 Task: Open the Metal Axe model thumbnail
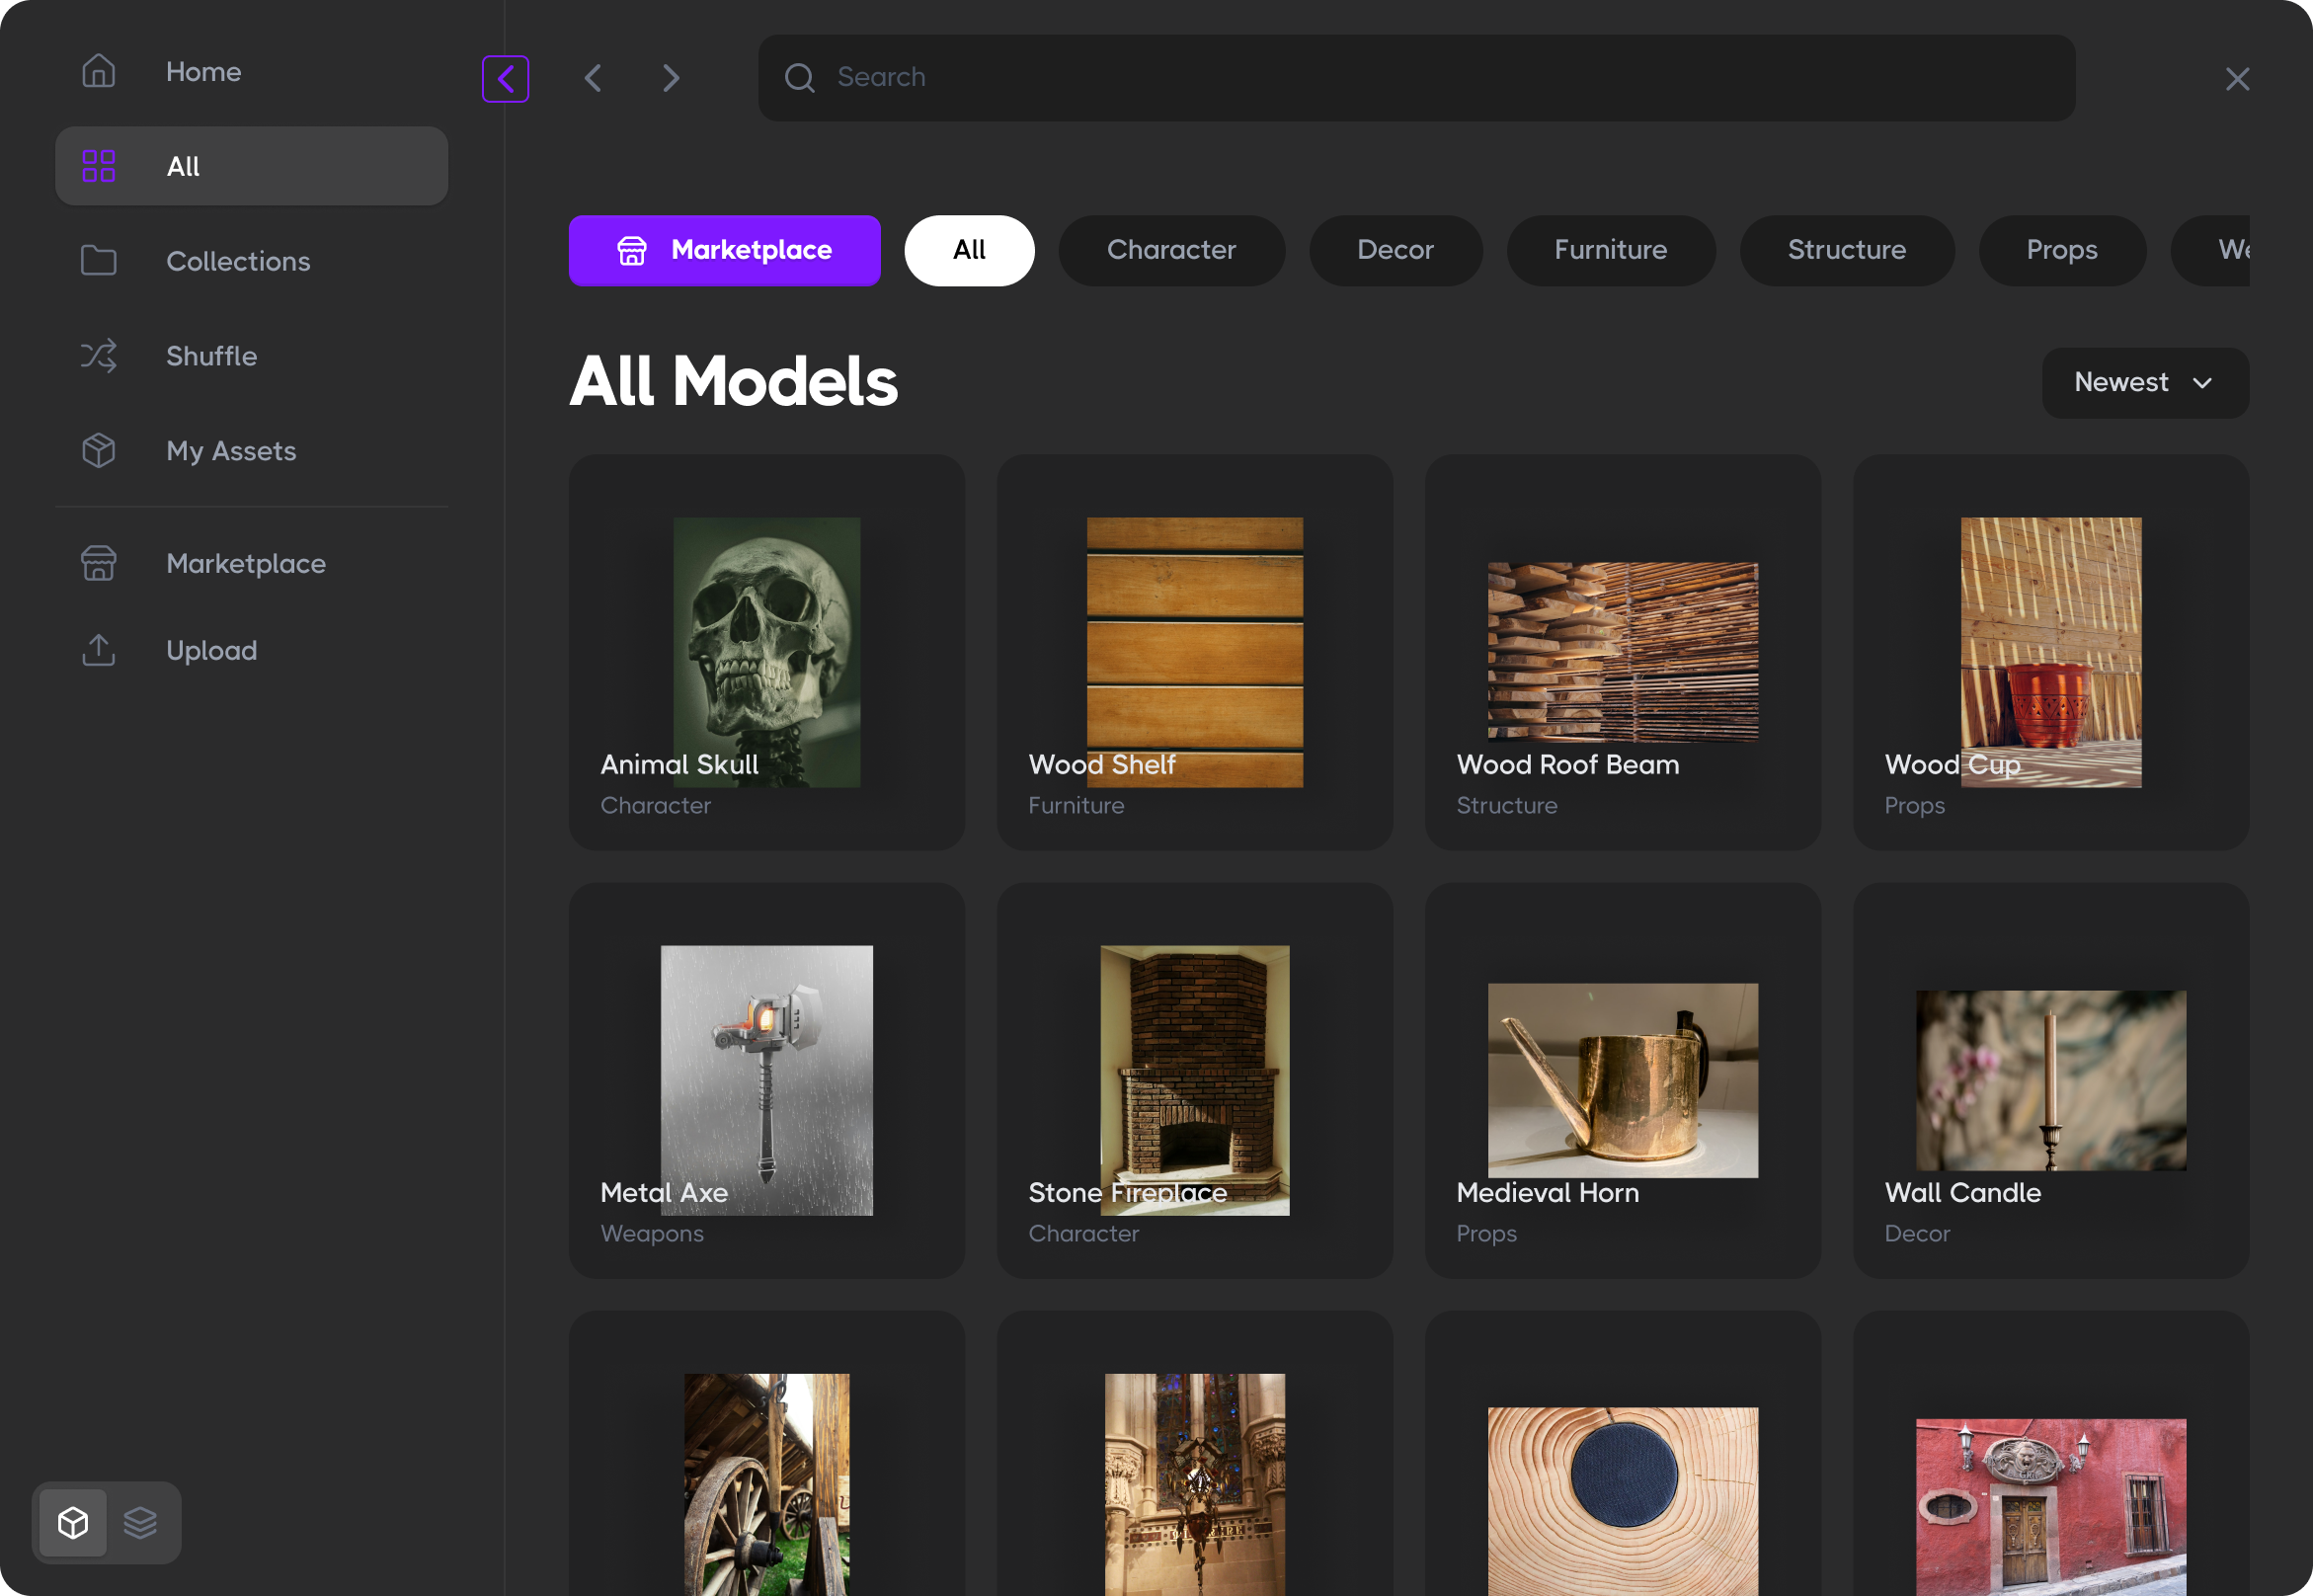coord(766,1080)
